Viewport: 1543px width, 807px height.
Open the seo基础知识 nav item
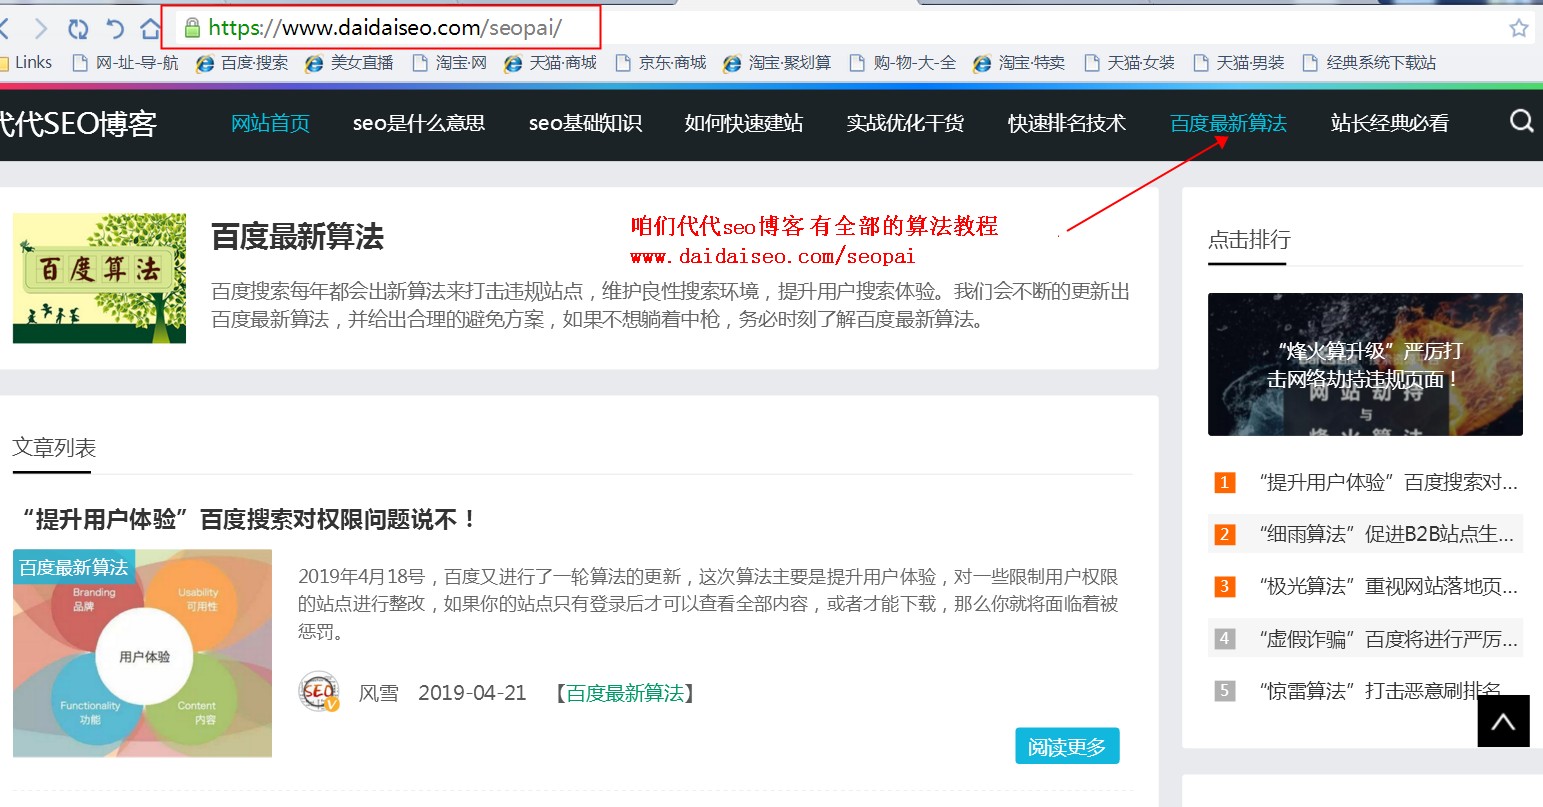pos(585,123)
